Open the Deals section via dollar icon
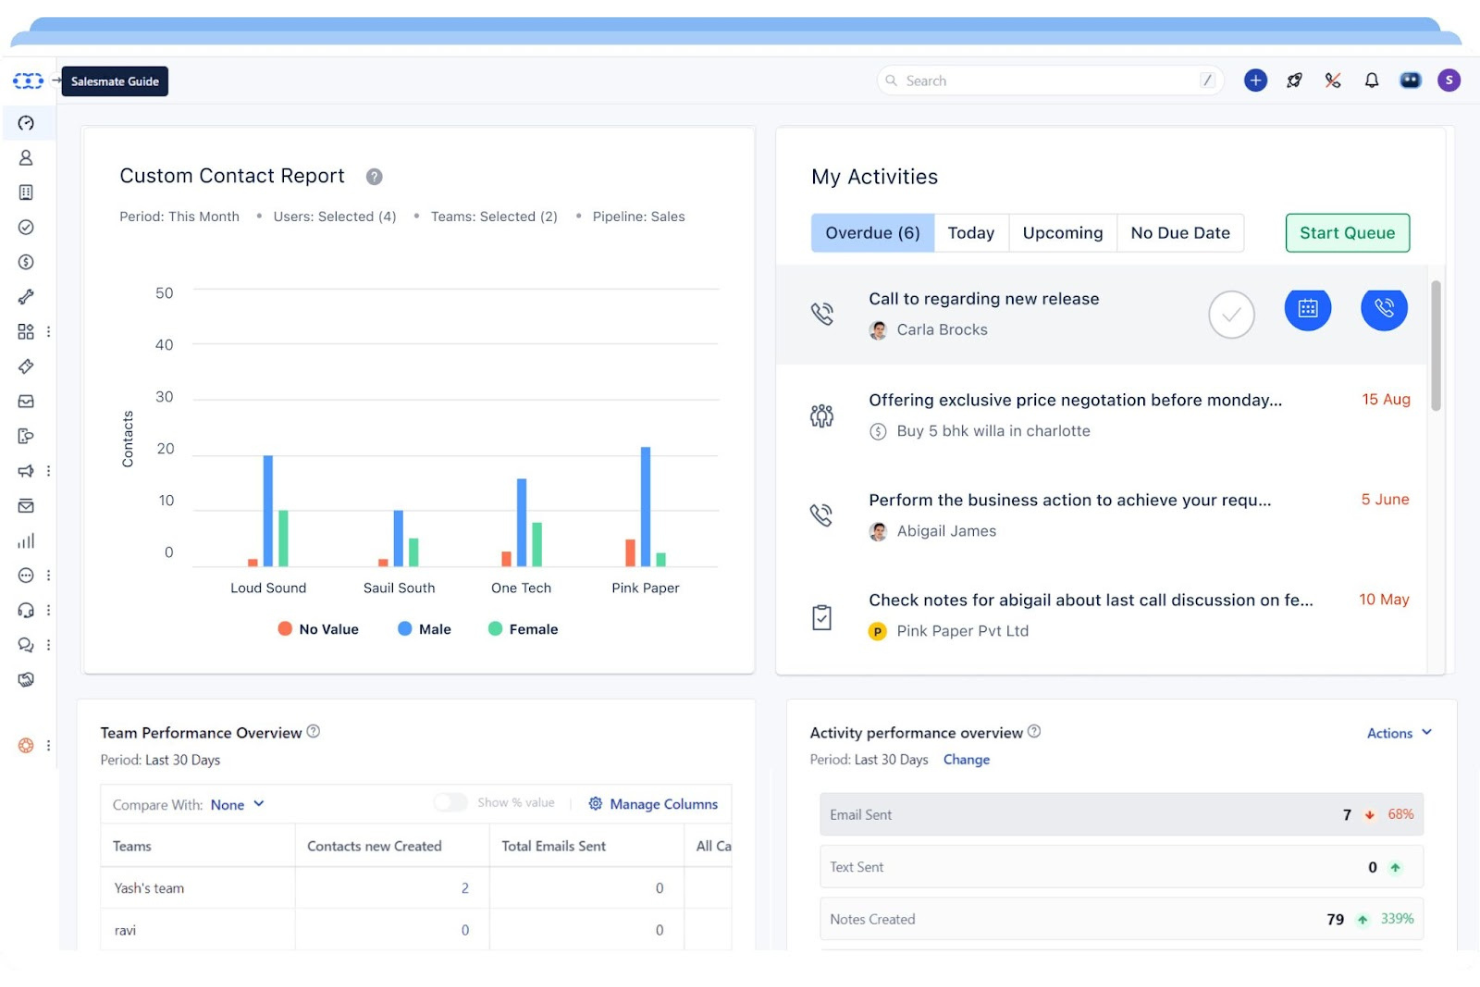The width and height of the screenshot is (1480, 987). coord(27,262)
